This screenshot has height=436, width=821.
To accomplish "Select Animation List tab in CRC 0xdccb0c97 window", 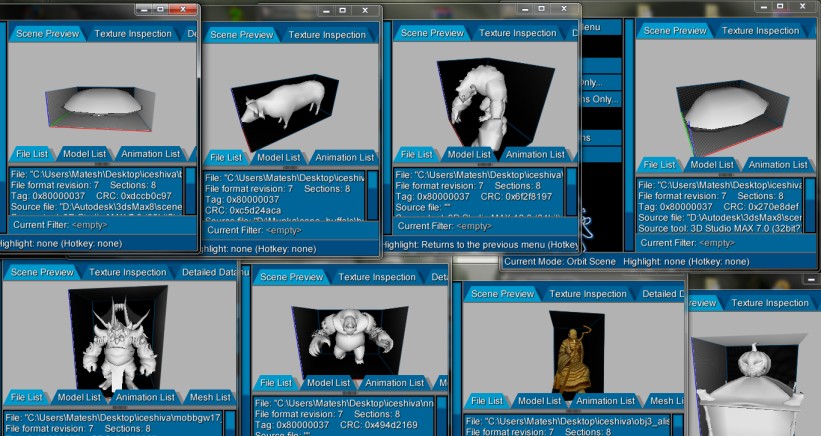I will pos(150,154).
